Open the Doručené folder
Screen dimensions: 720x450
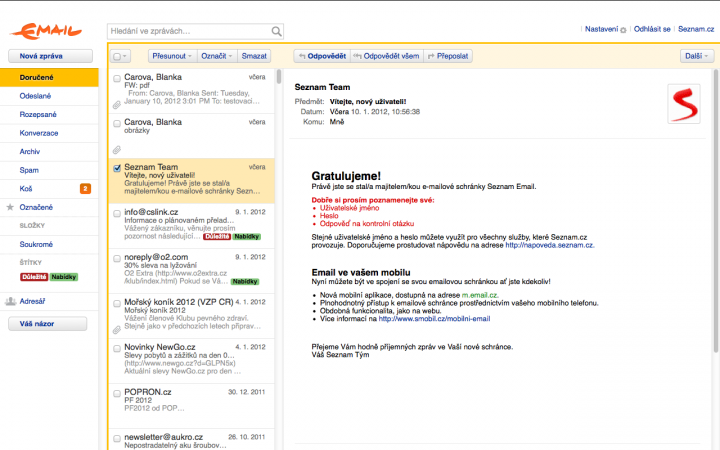tap(49, 78)
